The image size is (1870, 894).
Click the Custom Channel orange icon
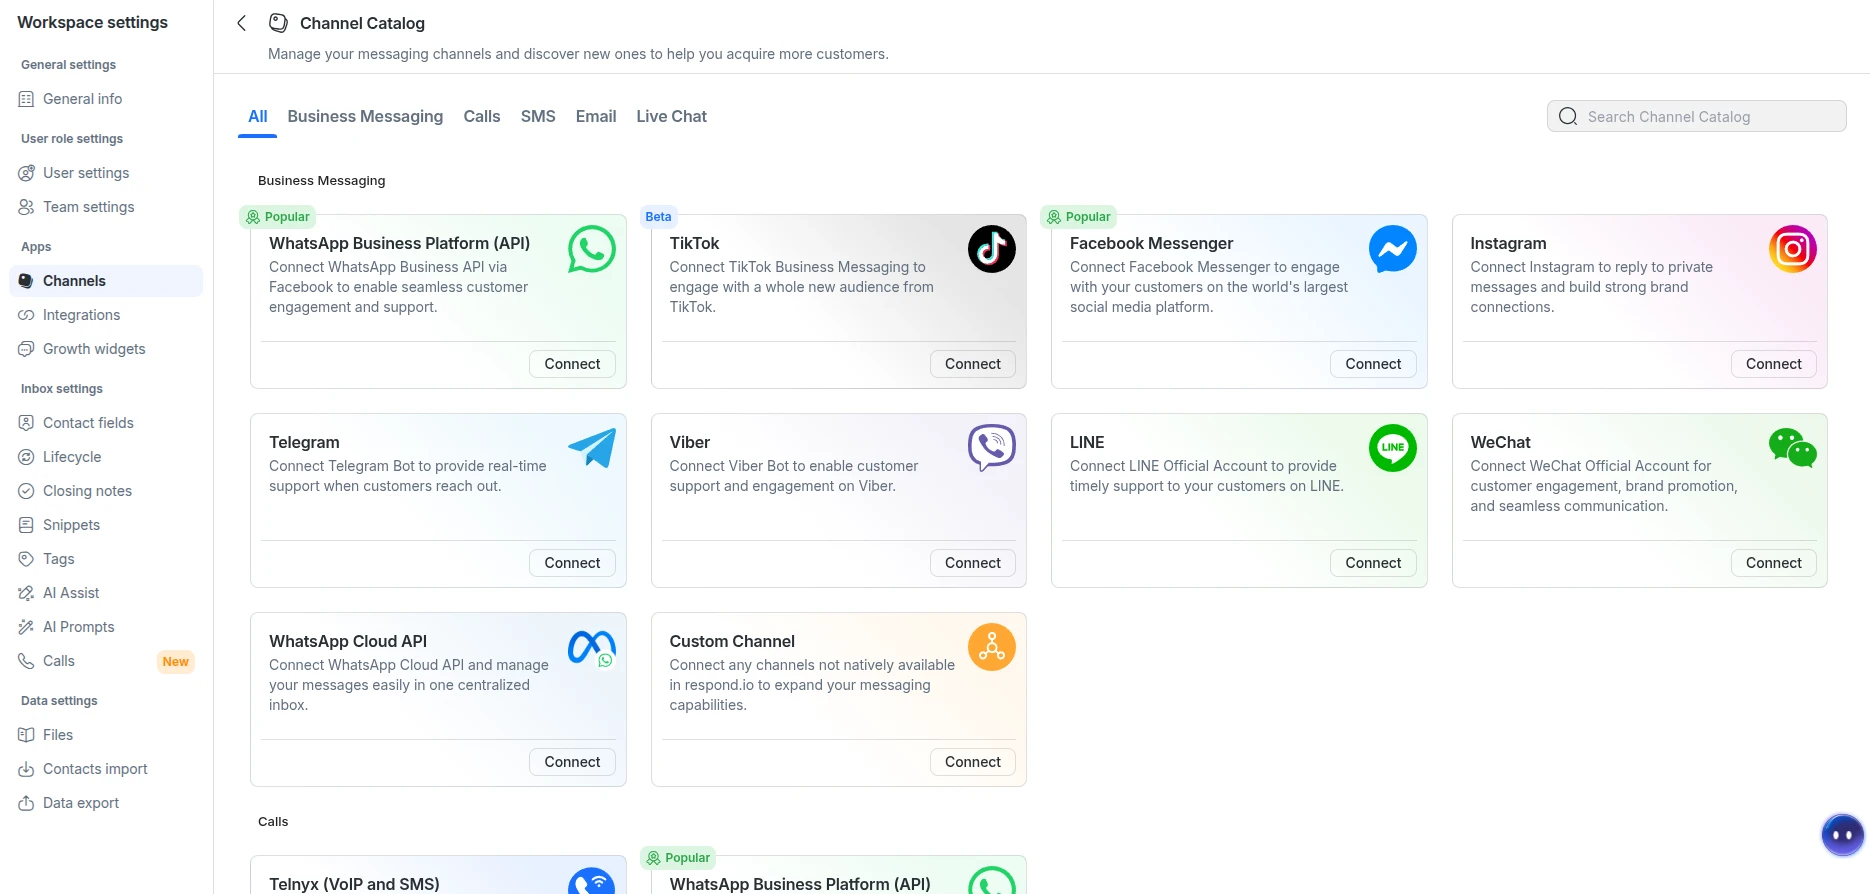pyautogui.click(x=992, y=647)
